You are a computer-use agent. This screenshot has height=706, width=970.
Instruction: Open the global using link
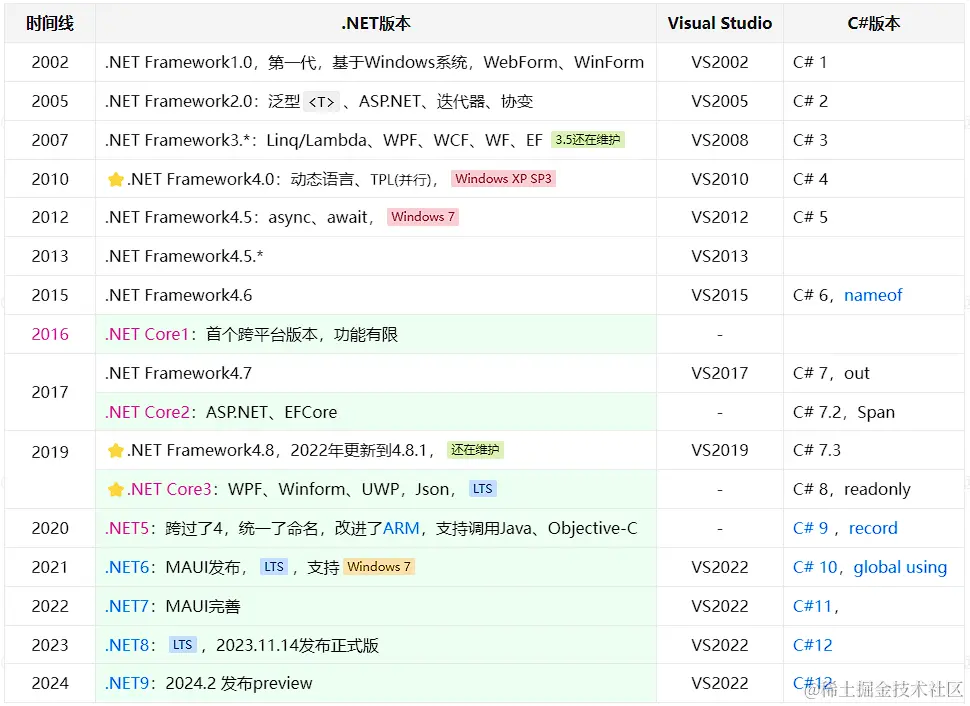900,567
